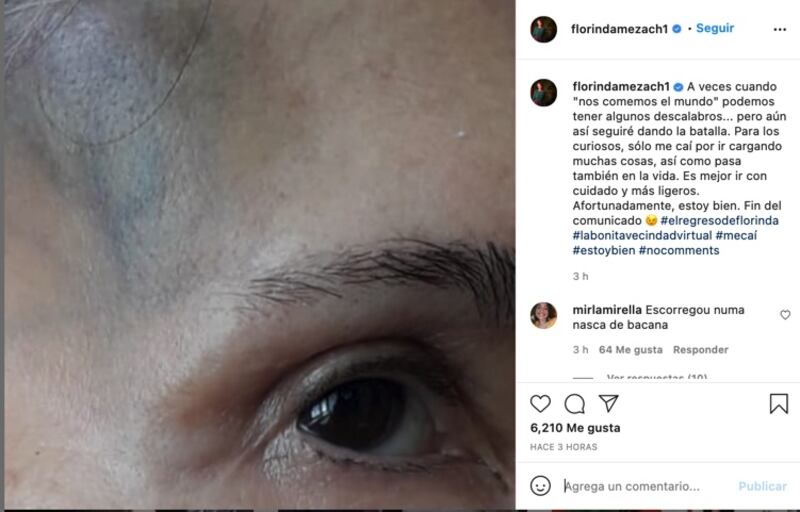Expand Ver respuestas (10) replies
The height and width of the screenshot is (512, 800).
(657, 378)
